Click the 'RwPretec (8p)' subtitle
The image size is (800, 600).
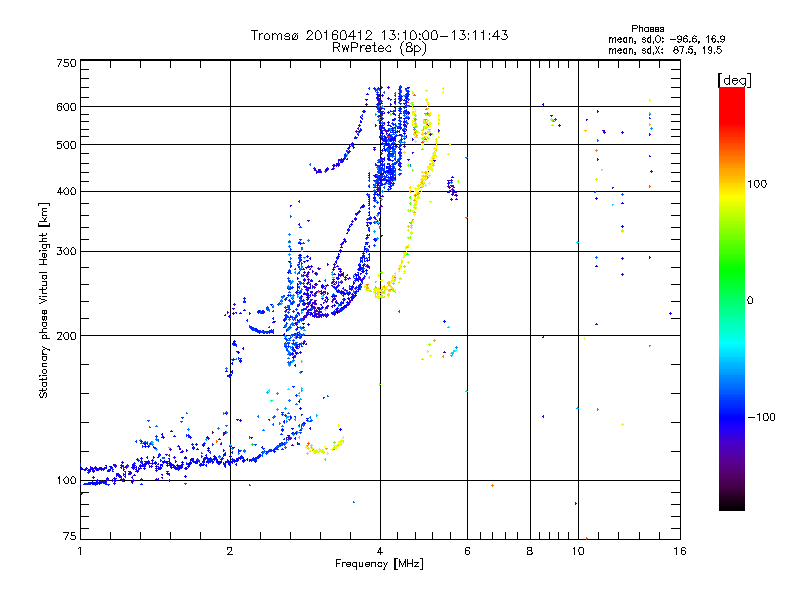(x=379, y=48)
